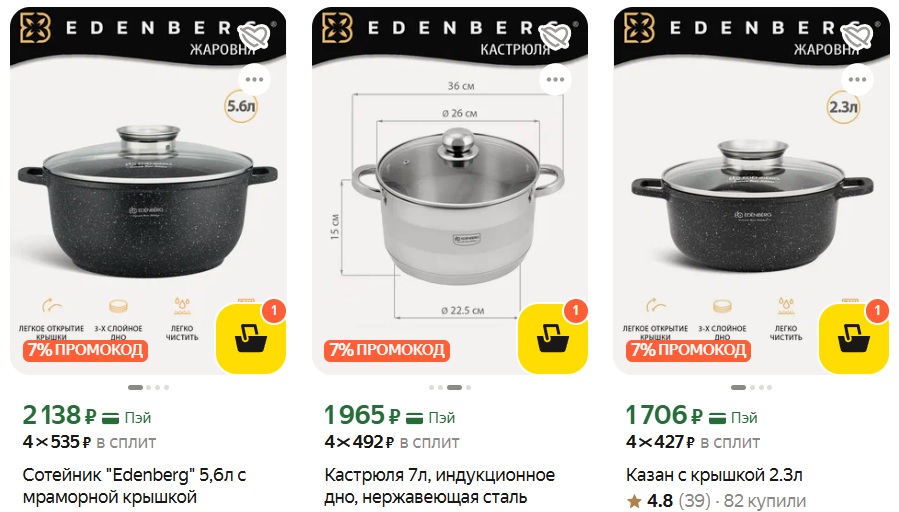
Task: Add Edenberg 5,6л sauté pan to favorites
Action: 253,37
